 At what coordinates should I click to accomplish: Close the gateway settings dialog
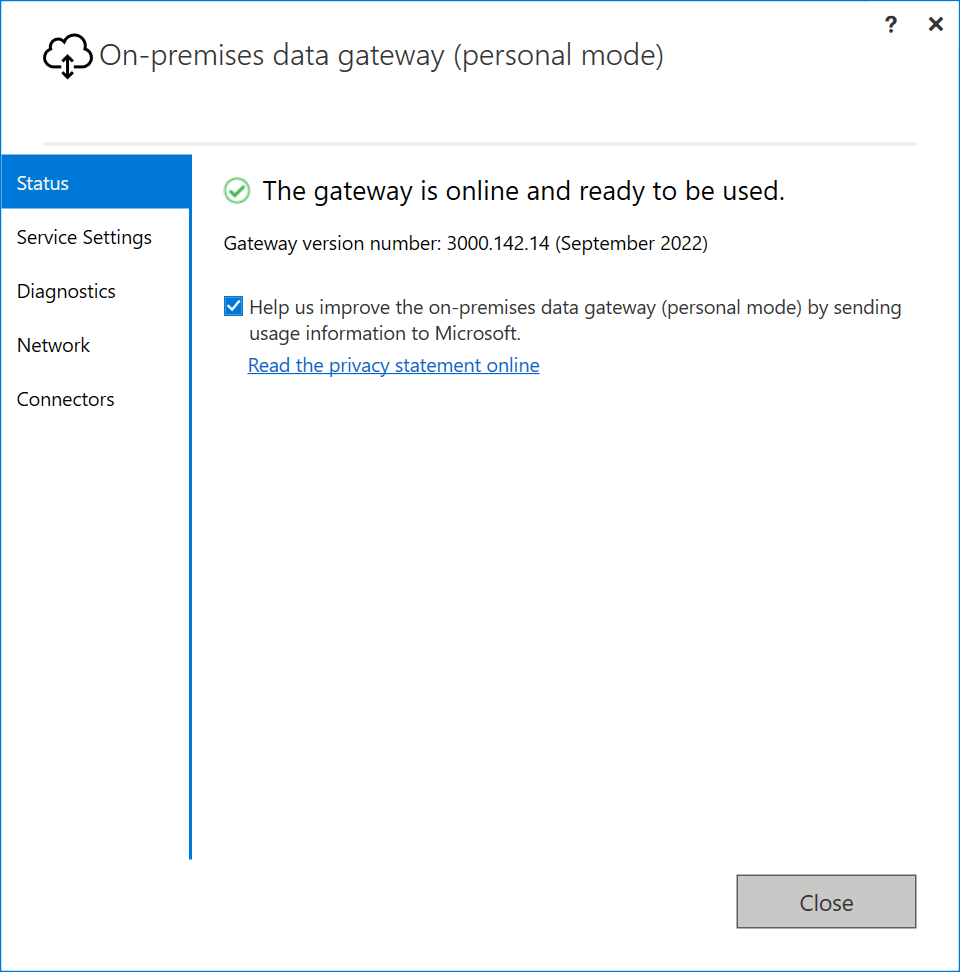tap(826, 902)
